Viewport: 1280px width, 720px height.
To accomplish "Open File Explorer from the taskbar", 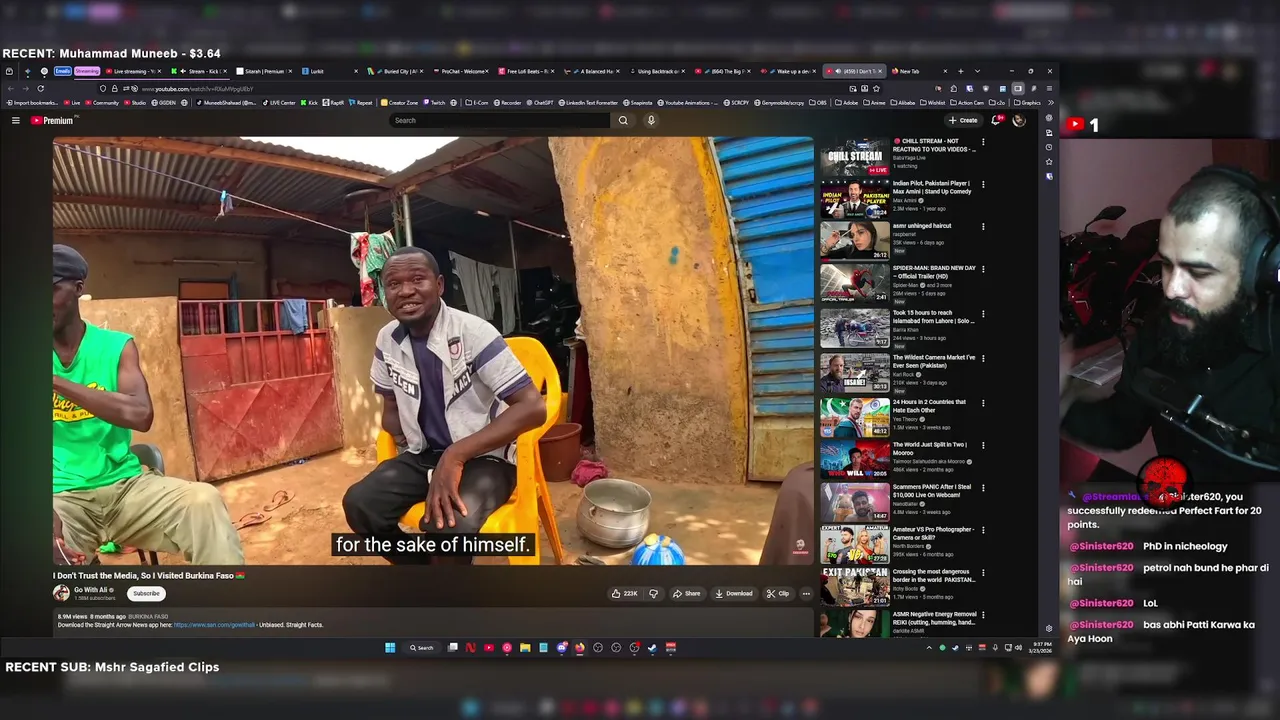I will 525,647.
